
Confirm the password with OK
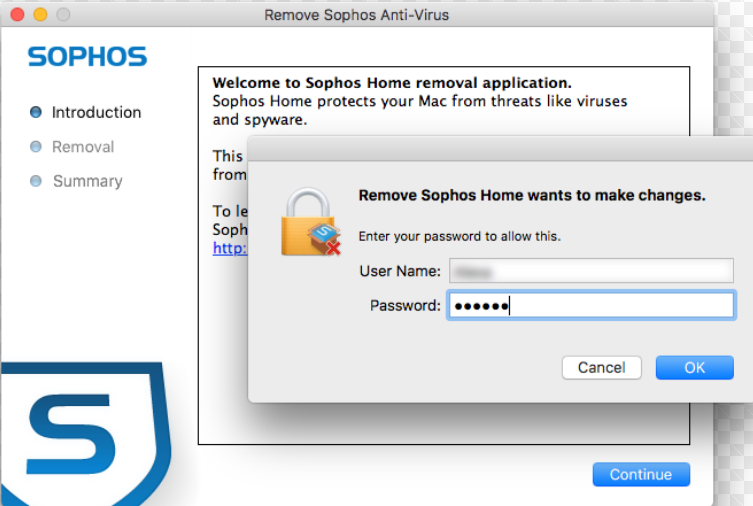point(694,368)
